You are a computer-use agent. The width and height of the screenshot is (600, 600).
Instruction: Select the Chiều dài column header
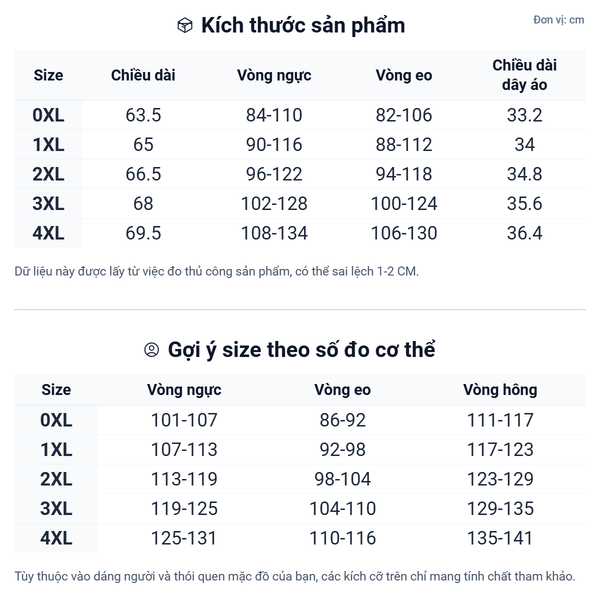pyautogui.click(x=143, y=75)
